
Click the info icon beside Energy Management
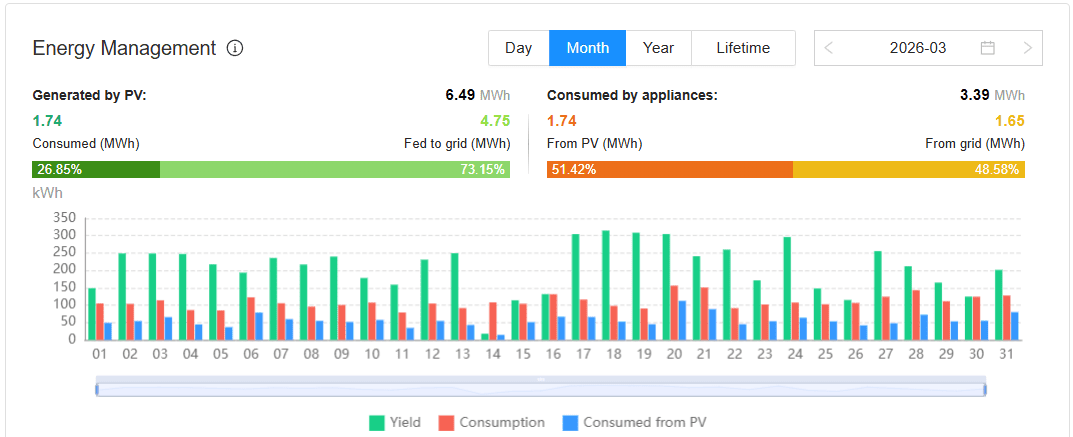pos(235,48)
